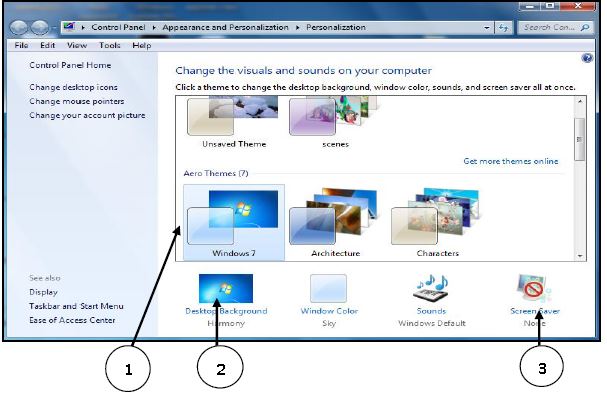Click Get more themes online
The image size is (607, 395).
(x=511, y=161)
